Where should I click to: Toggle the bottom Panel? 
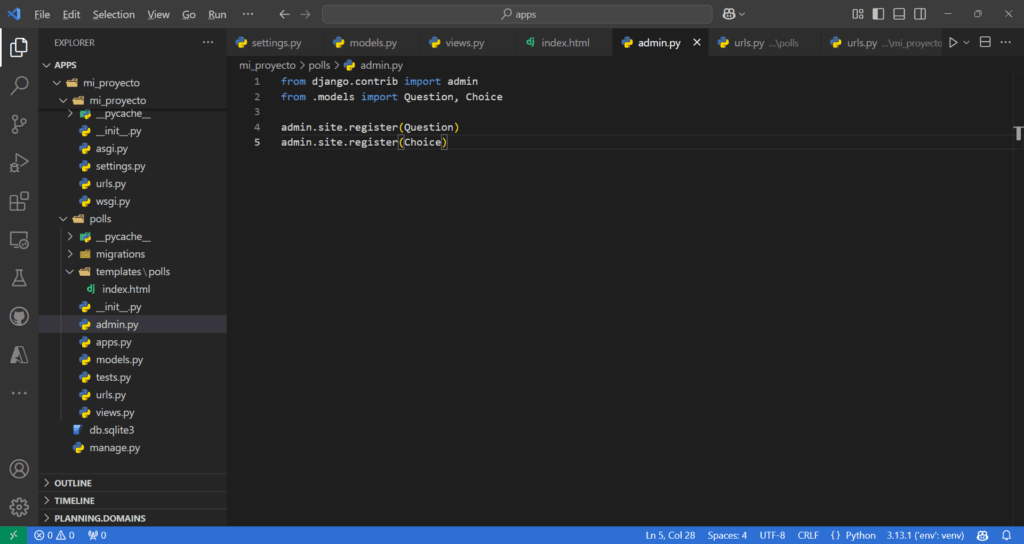[899, 14]
